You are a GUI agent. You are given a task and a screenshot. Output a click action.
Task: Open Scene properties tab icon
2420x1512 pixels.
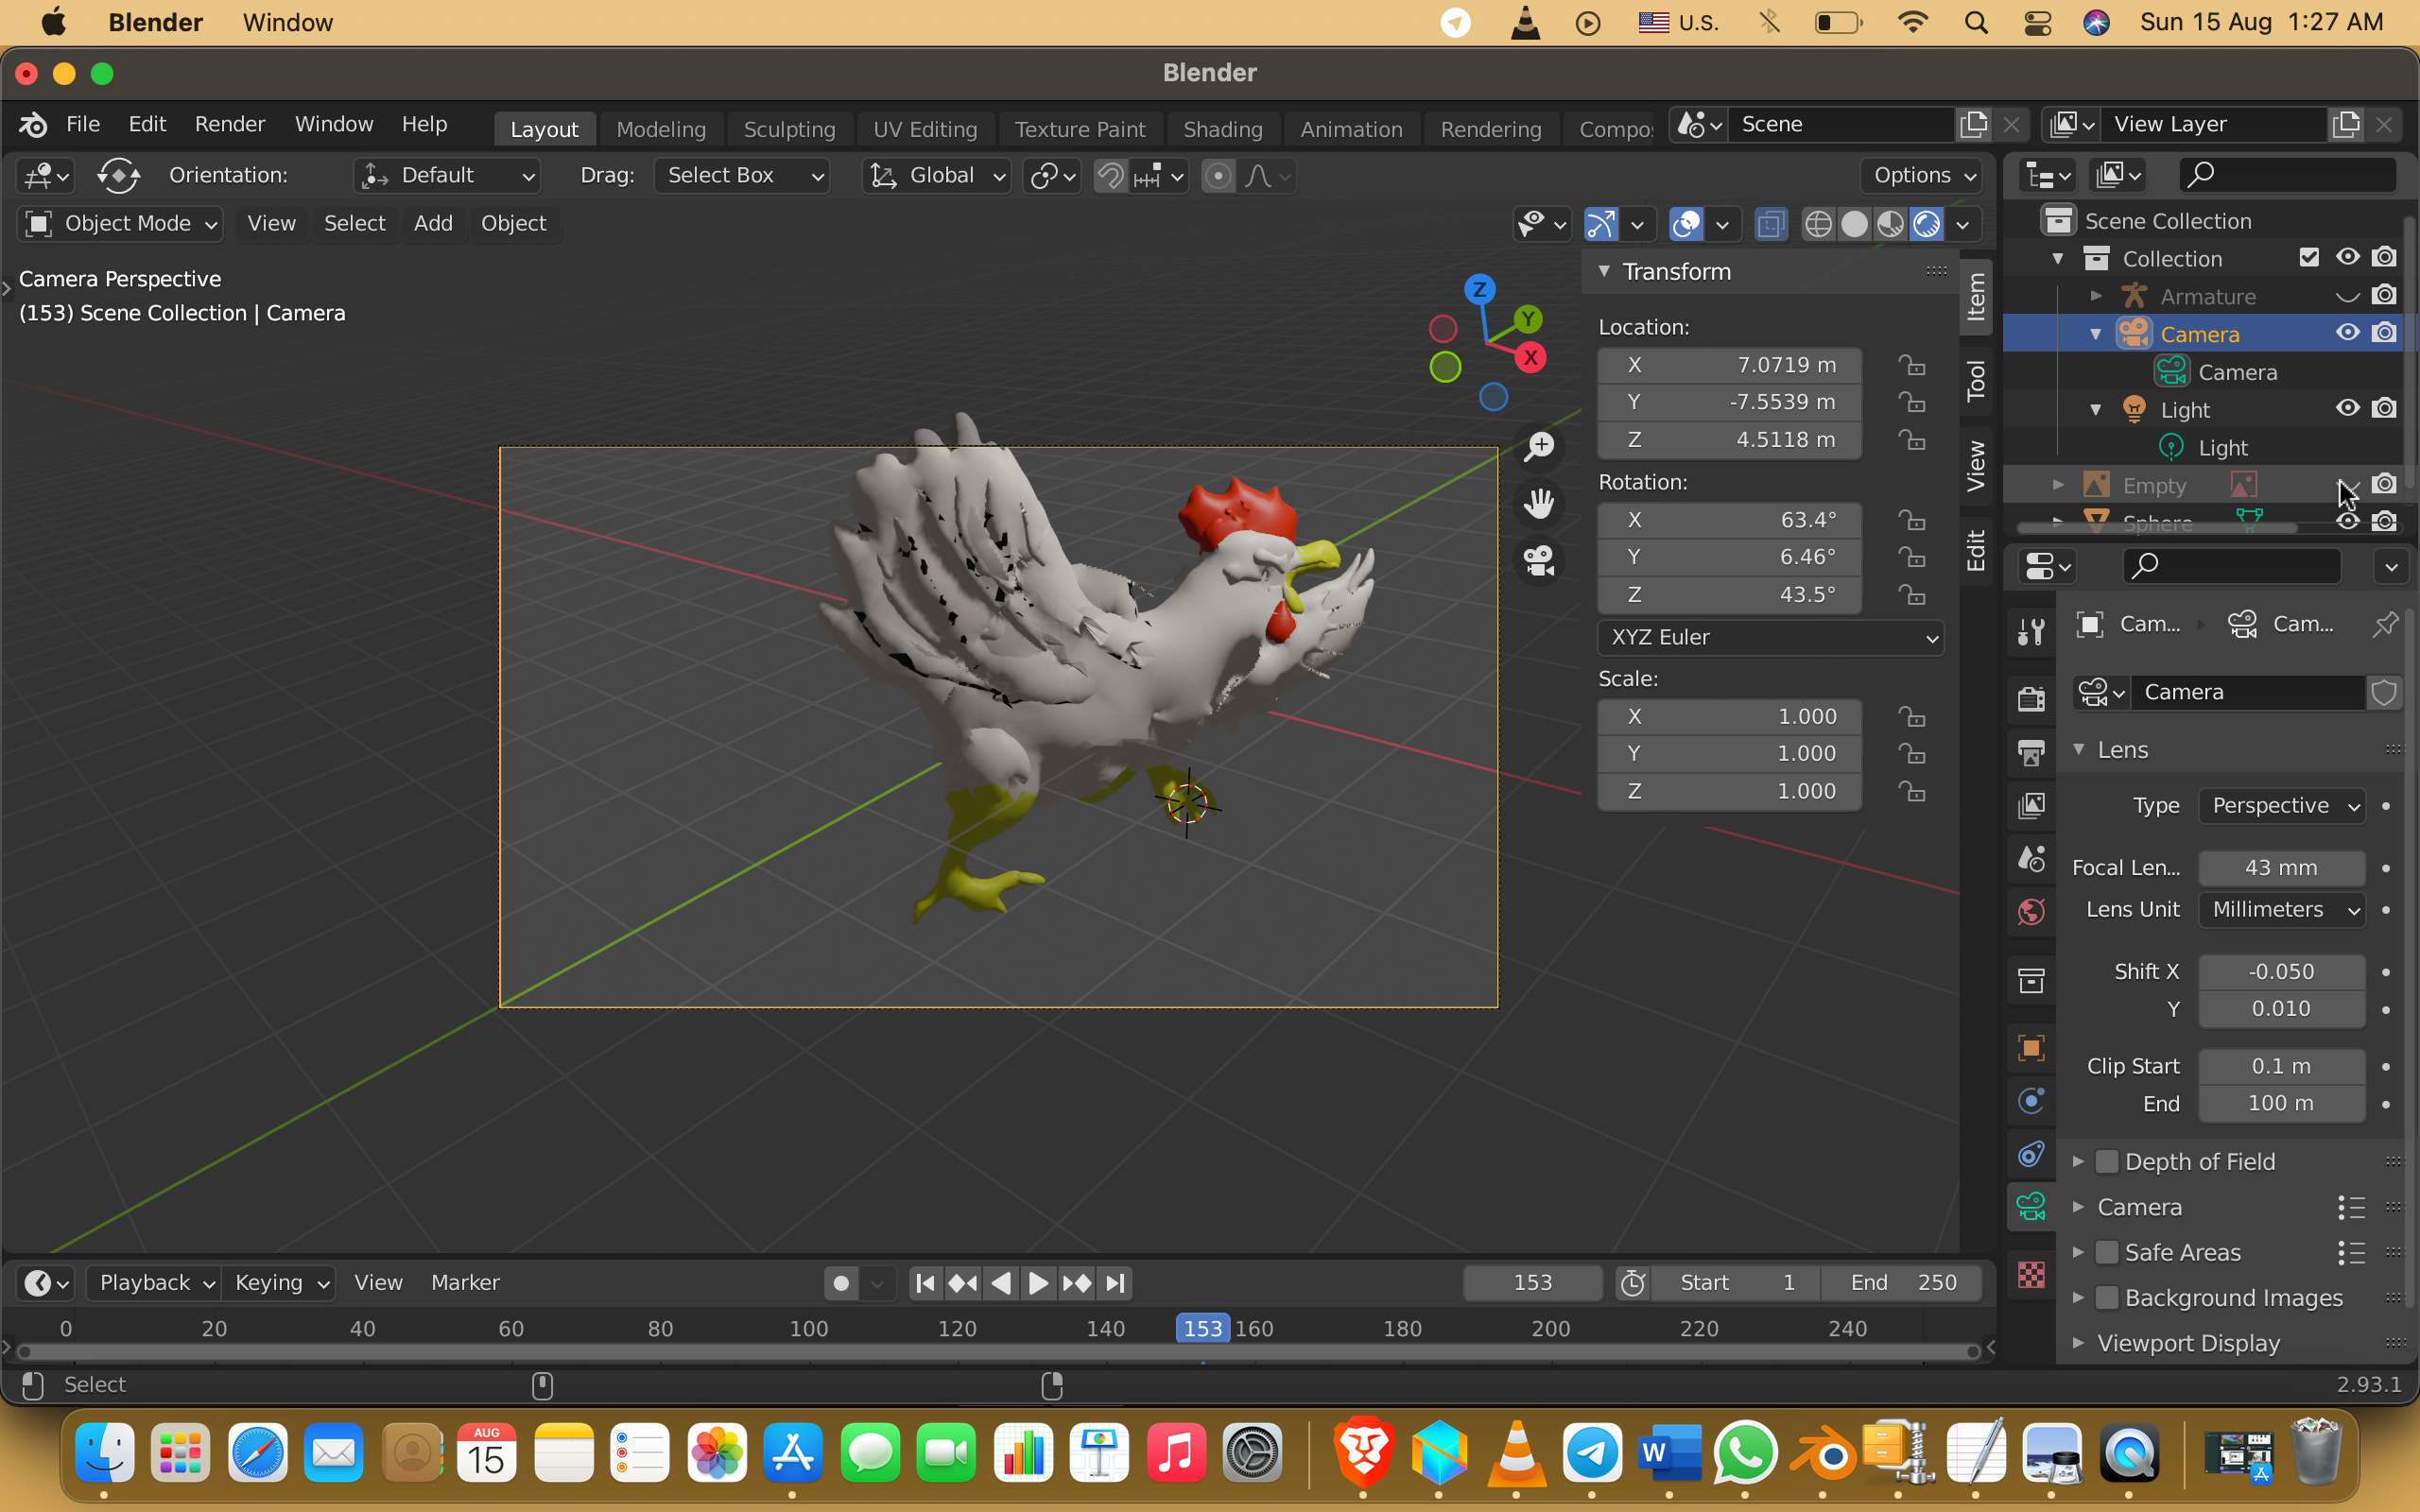pyautogui.click(x=2031, y=859)
